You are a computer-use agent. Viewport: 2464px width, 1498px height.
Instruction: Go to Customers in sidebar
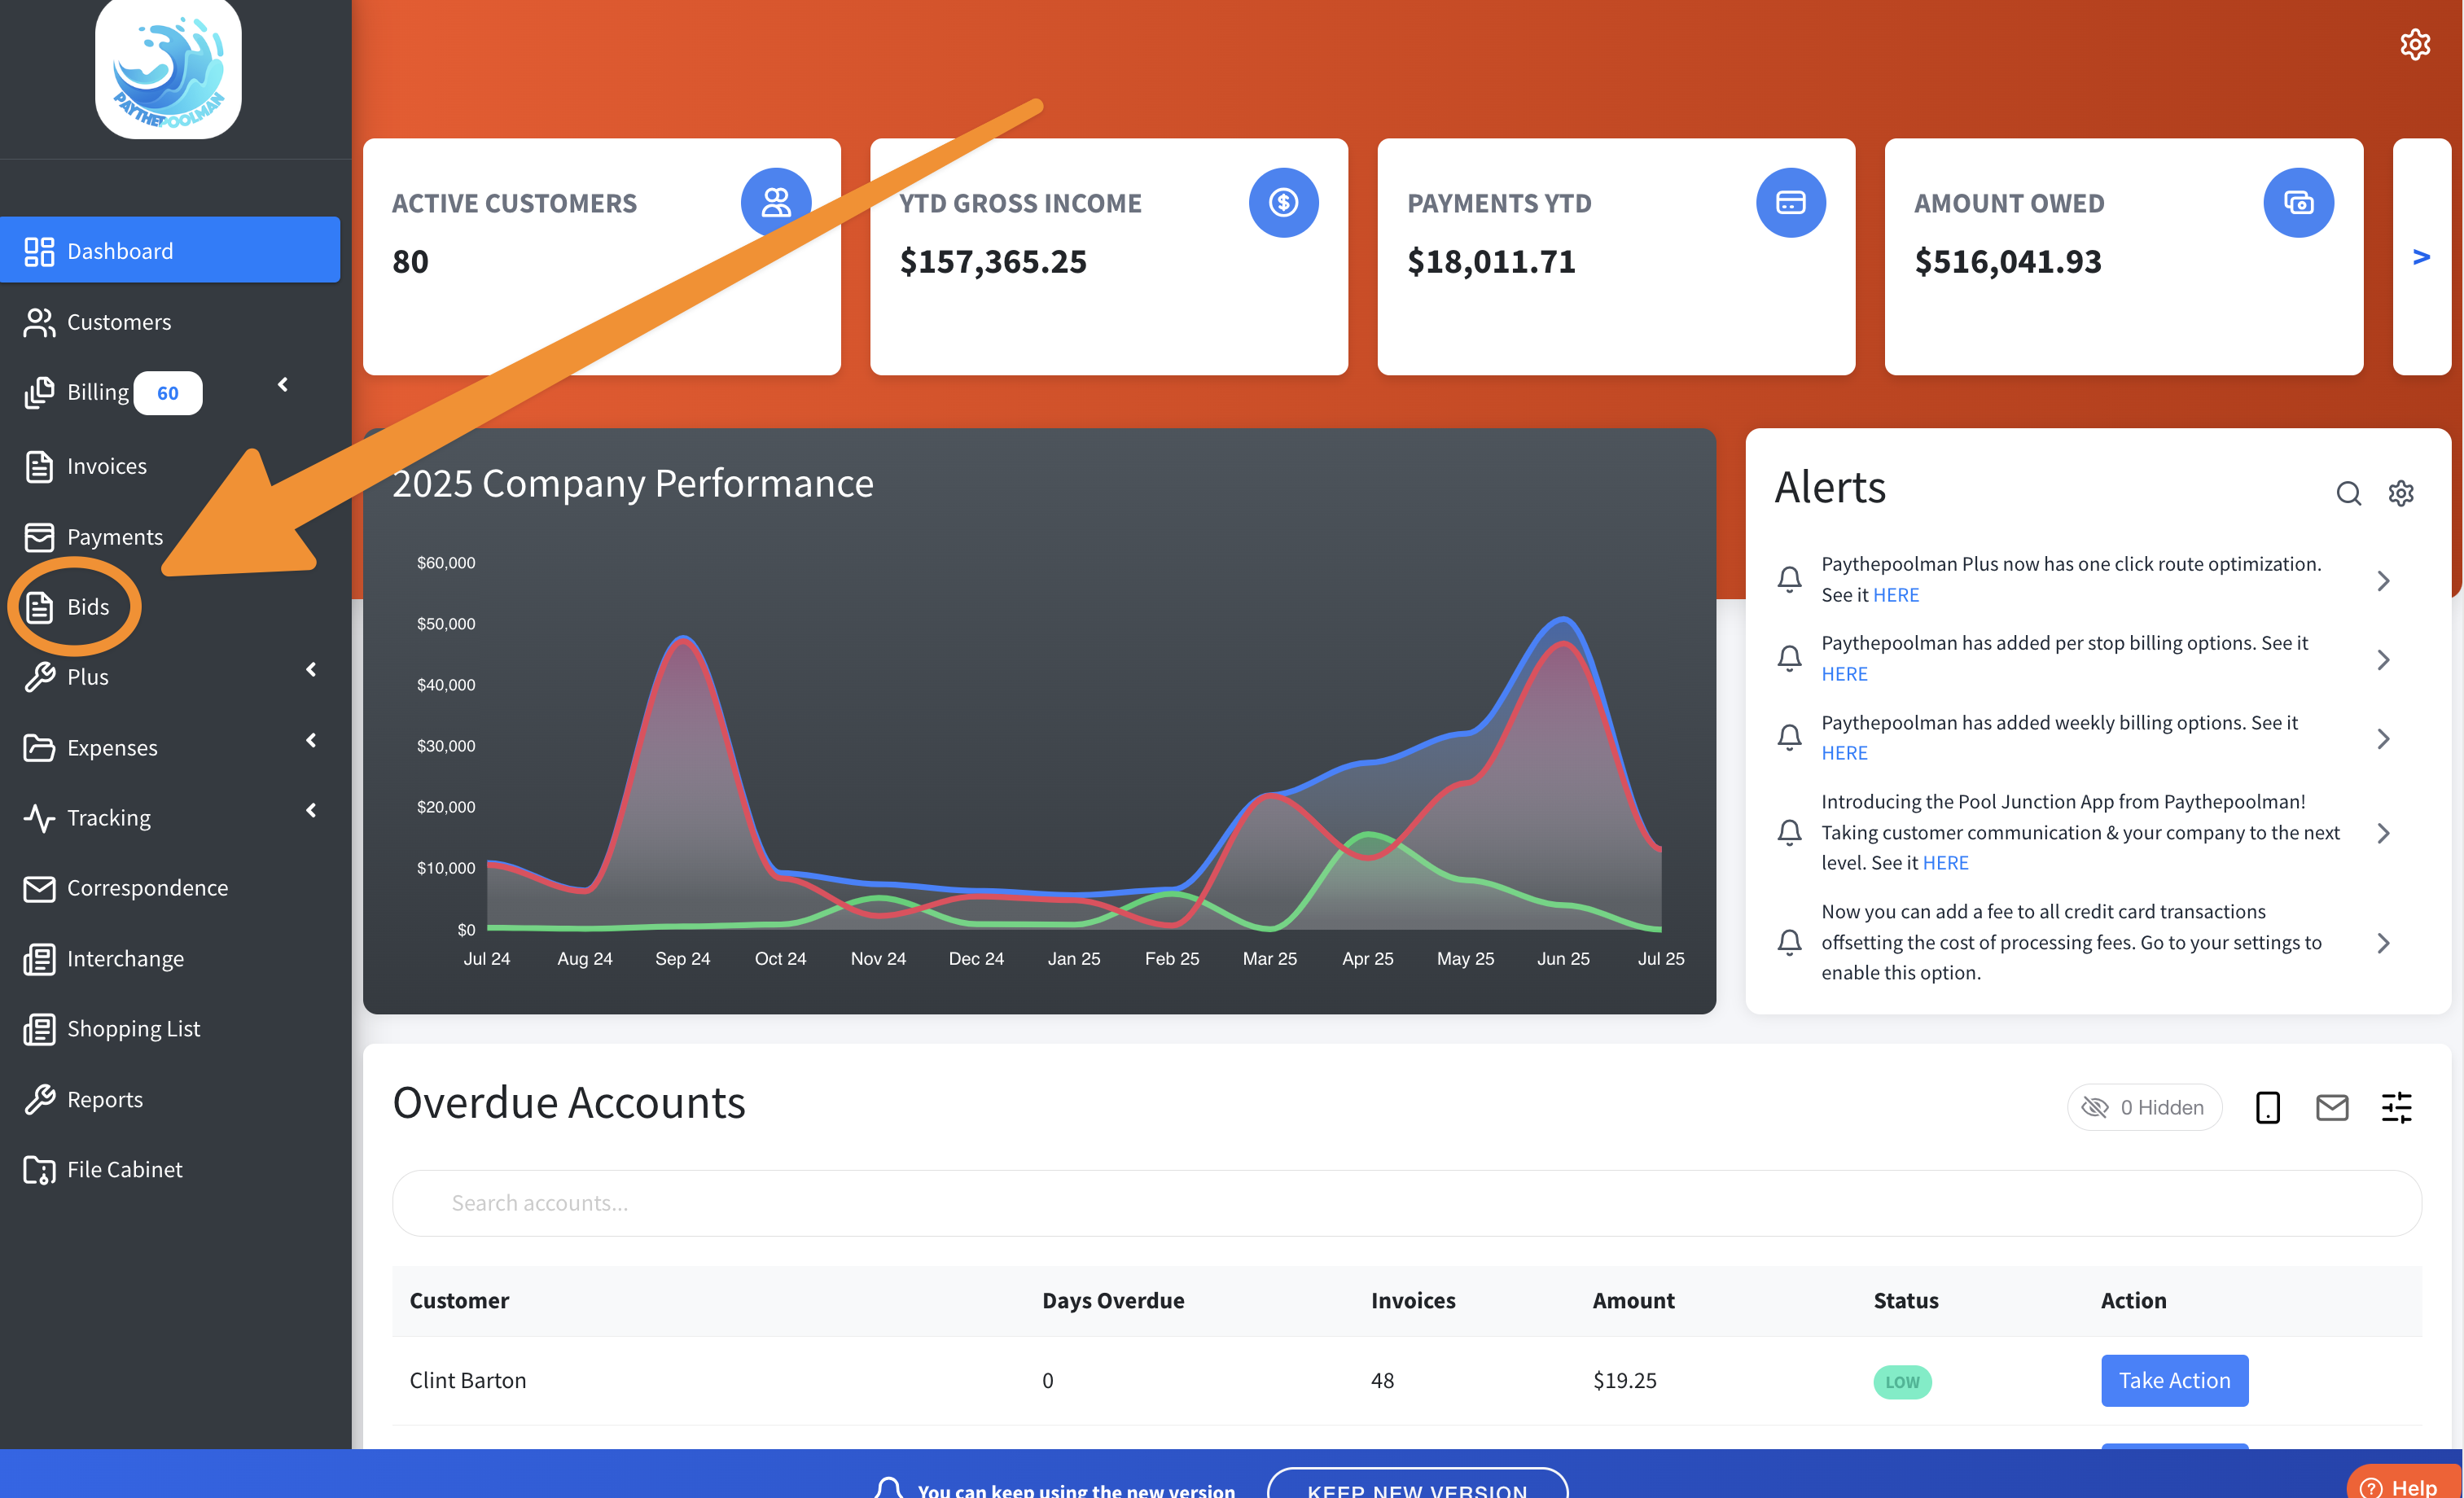(118, 322)
